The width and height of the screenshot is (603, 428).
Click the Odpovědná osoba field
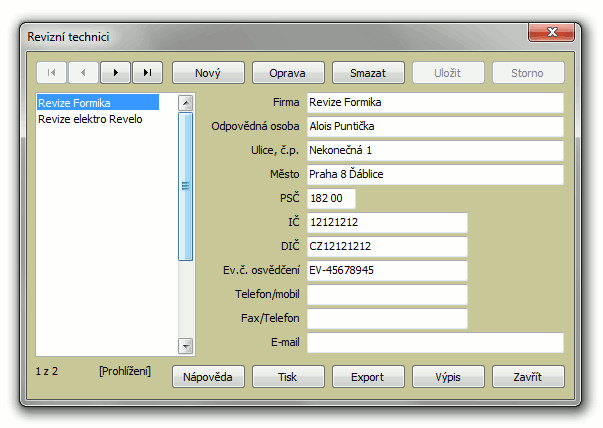(x=435, y=126)
